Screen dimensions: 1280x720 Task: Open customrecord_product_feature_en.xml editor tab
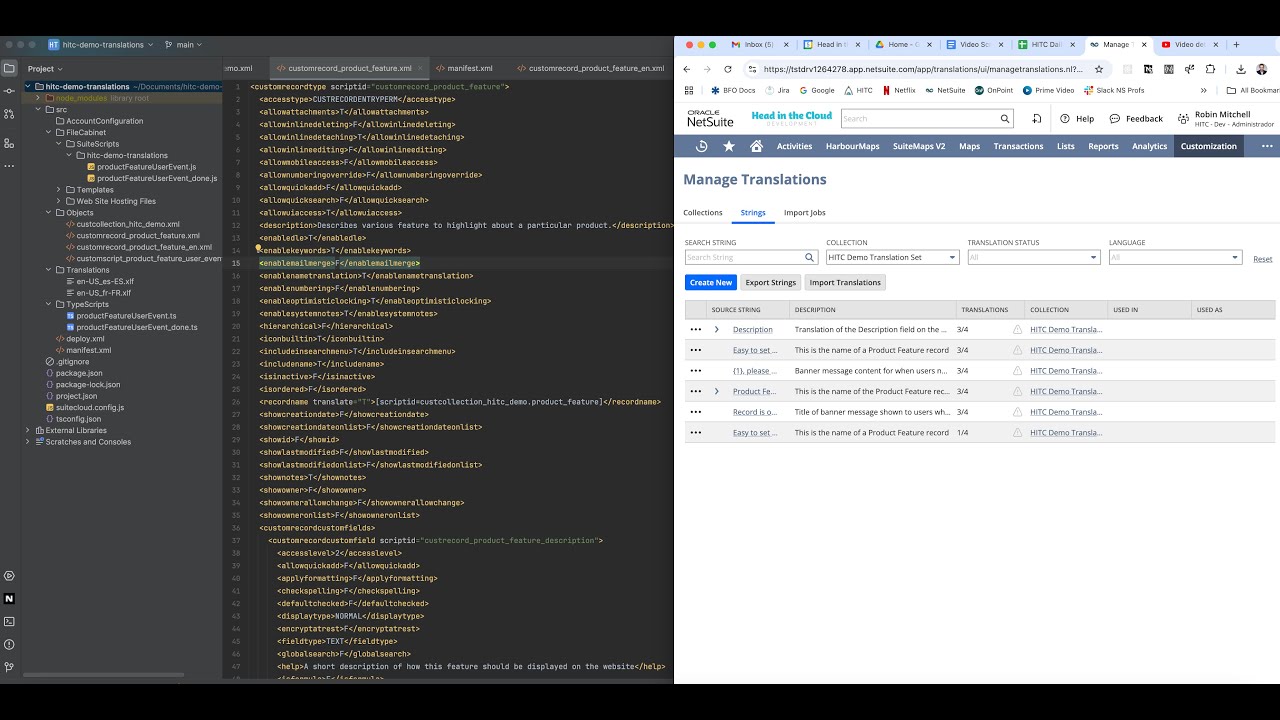[590, 68]
